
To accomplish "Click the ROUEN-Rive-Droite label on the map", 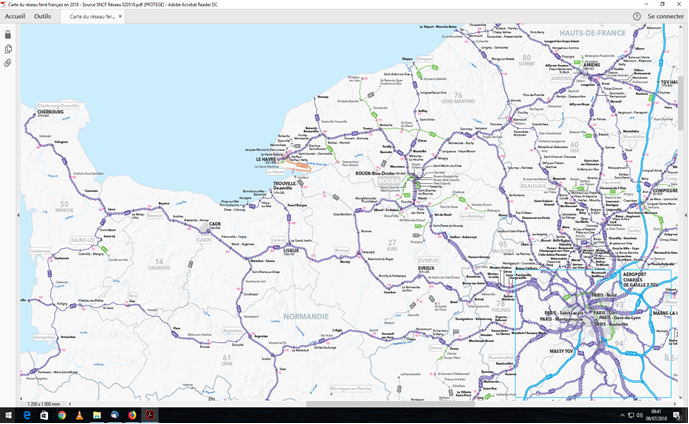I will coord(374,174).
